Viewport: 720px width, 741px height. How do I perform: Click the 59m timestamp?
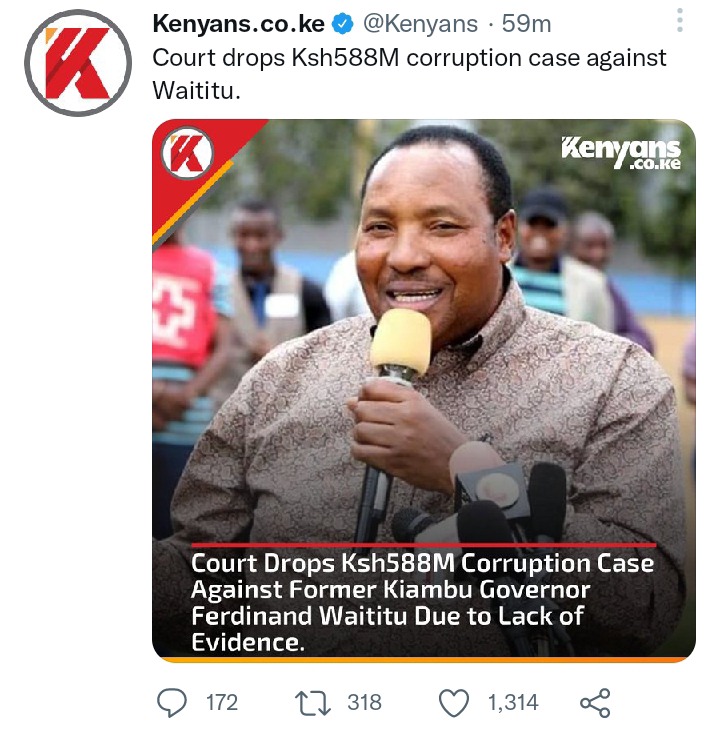click(x=526, y=24)
